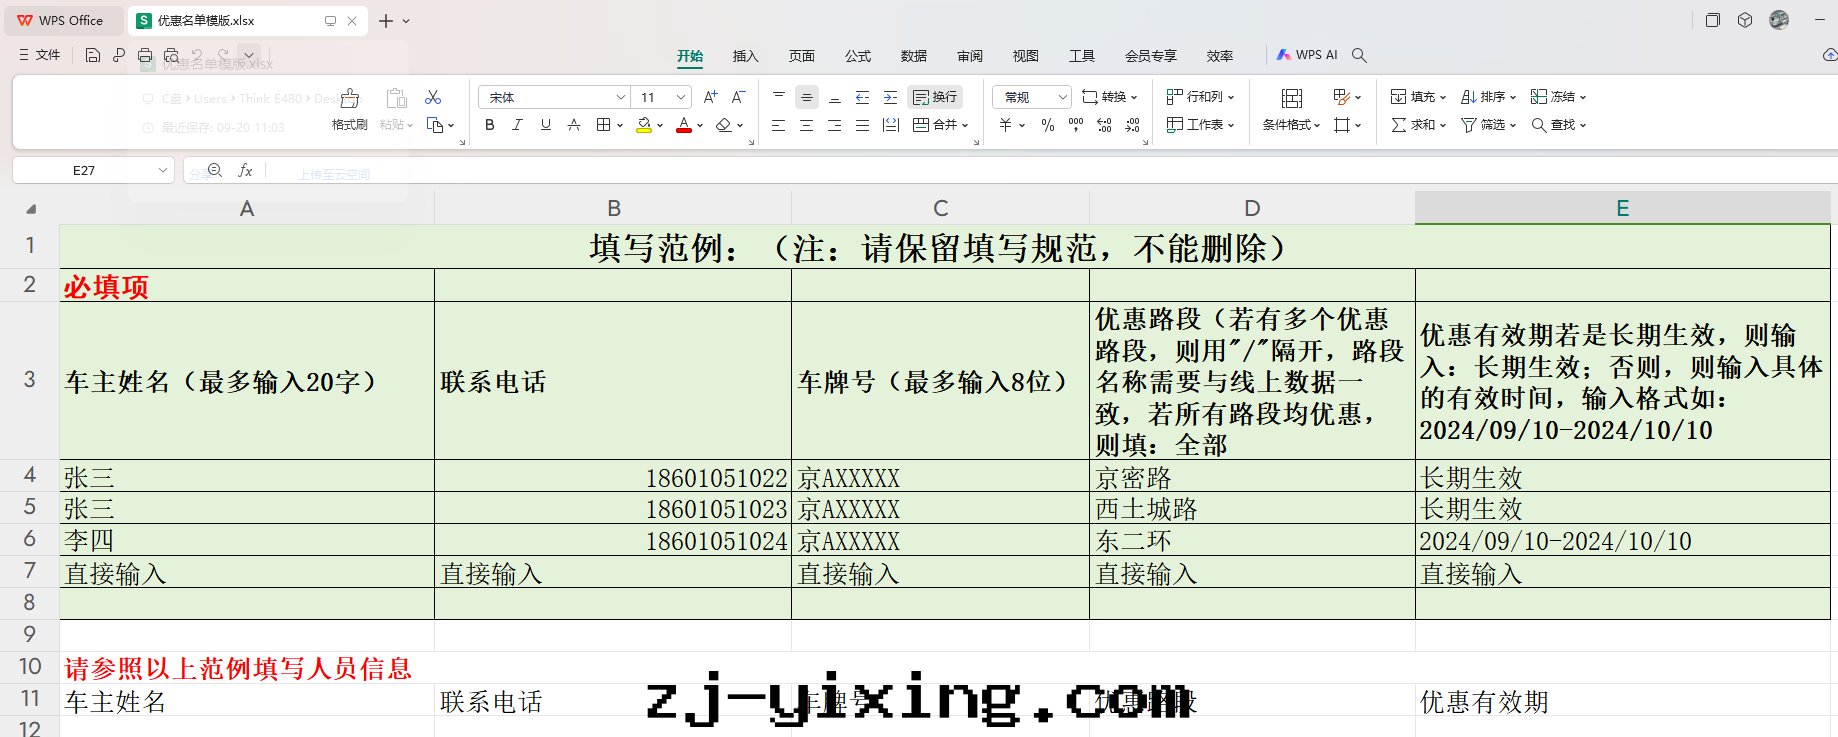Click the thousands separator icon
The height and width of the screenshot is (737, 1838).
click(x=1076, y=125)
